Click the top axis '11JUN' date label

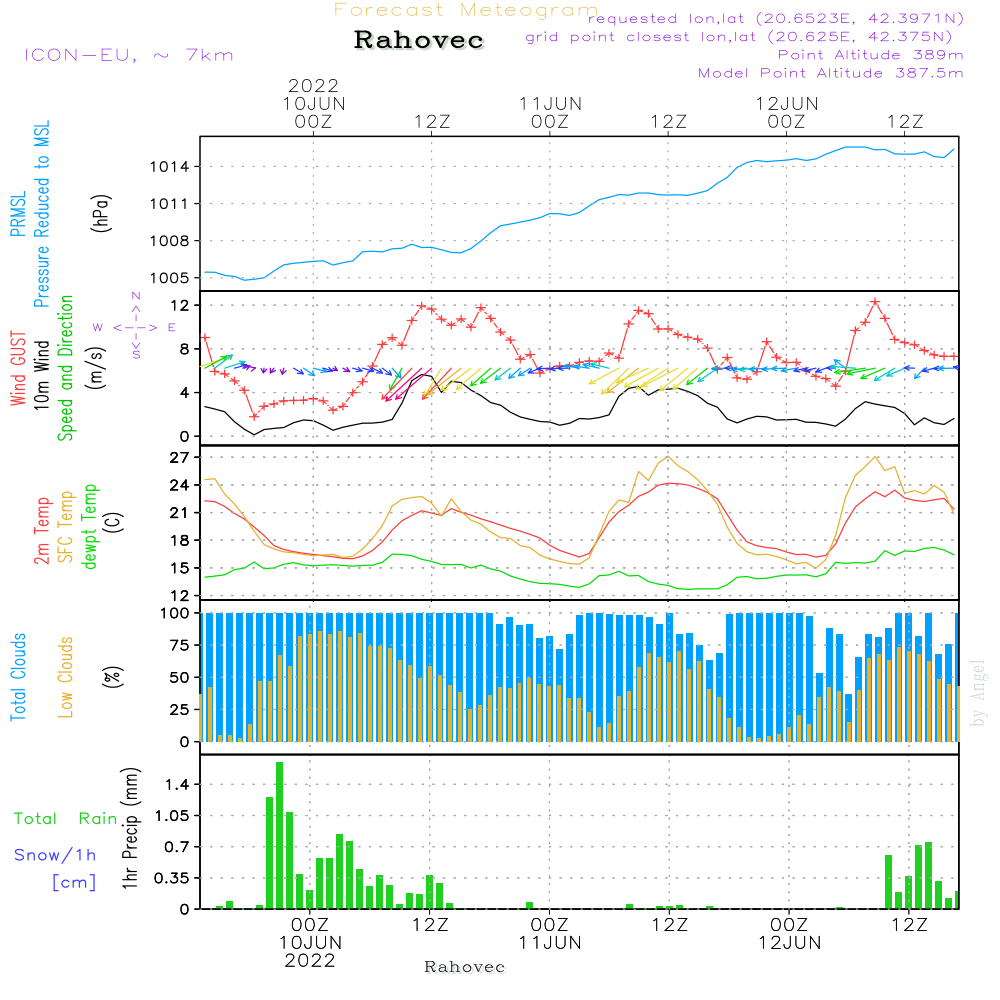click(x=550, y=104)
